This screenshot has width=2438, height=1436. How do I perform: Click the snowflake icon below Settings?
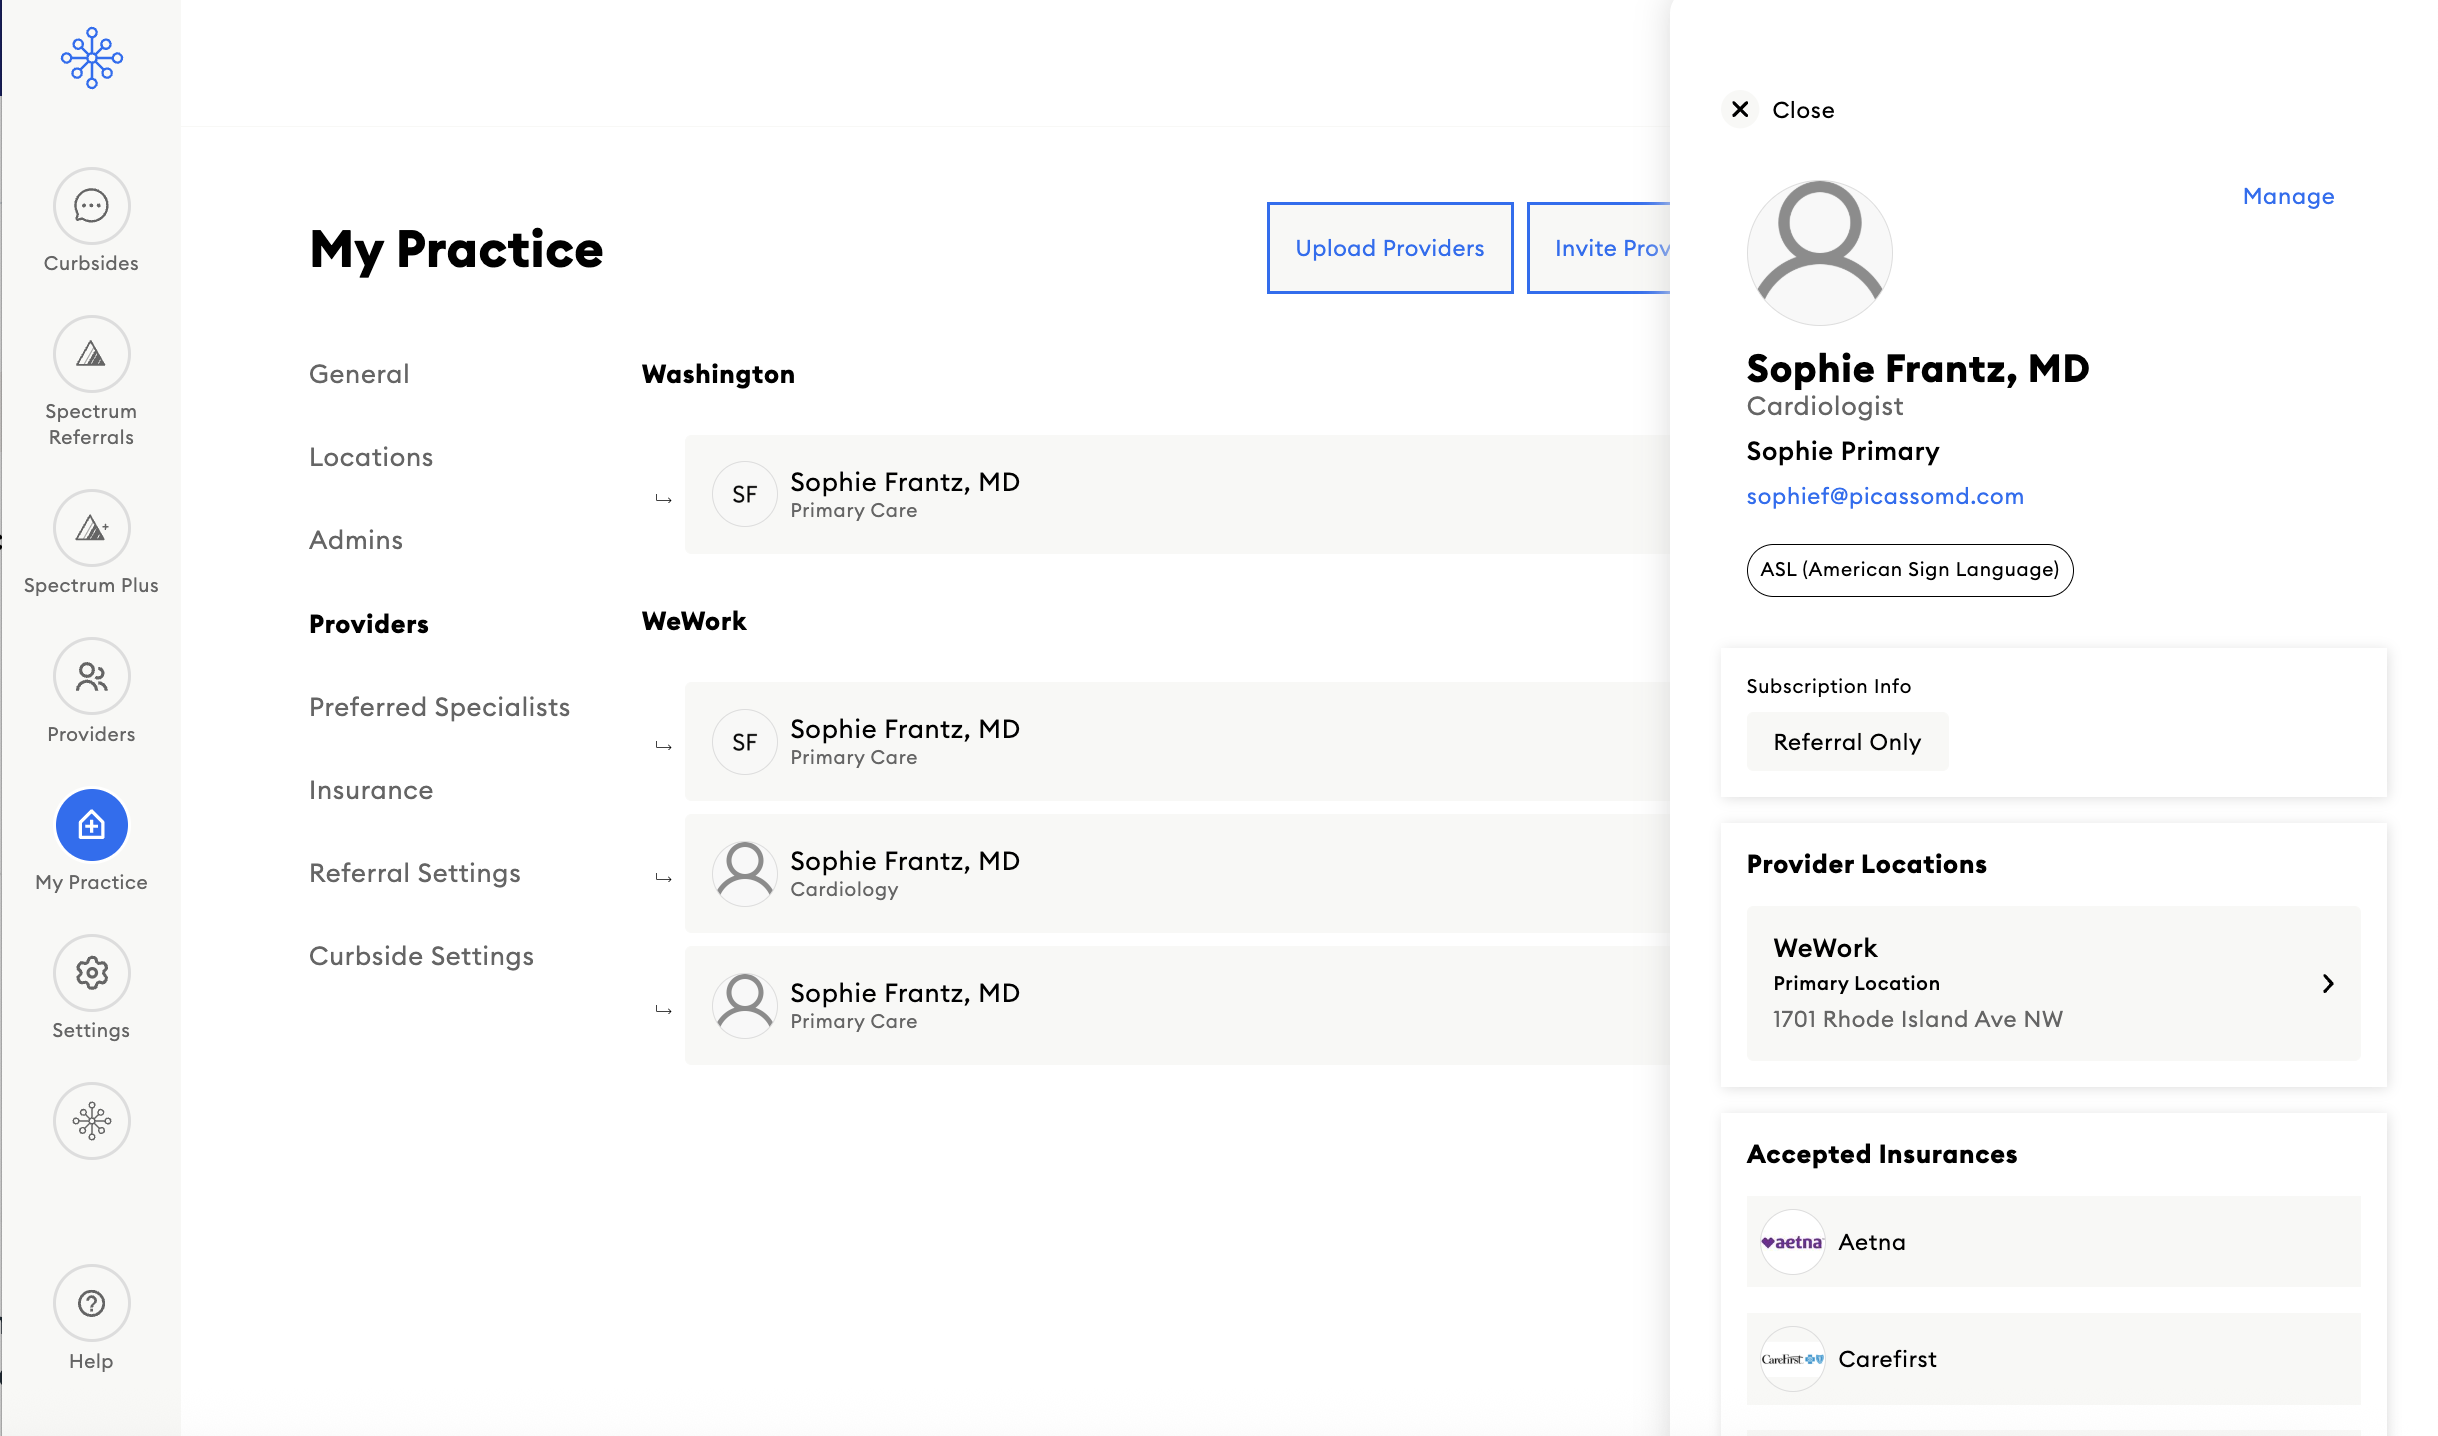click(x=91, y=1121)
